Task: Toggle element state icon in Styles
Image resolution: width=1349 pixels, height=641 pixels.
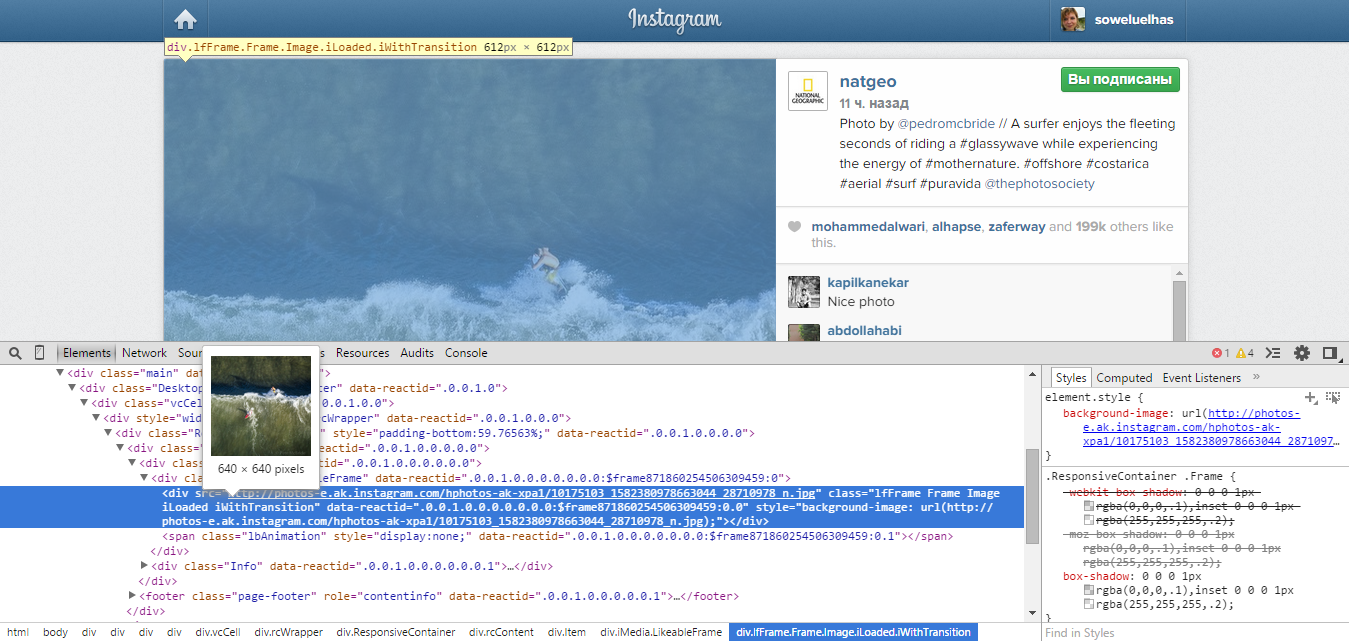Action: pyautogui.click(x=1332, y=398)
